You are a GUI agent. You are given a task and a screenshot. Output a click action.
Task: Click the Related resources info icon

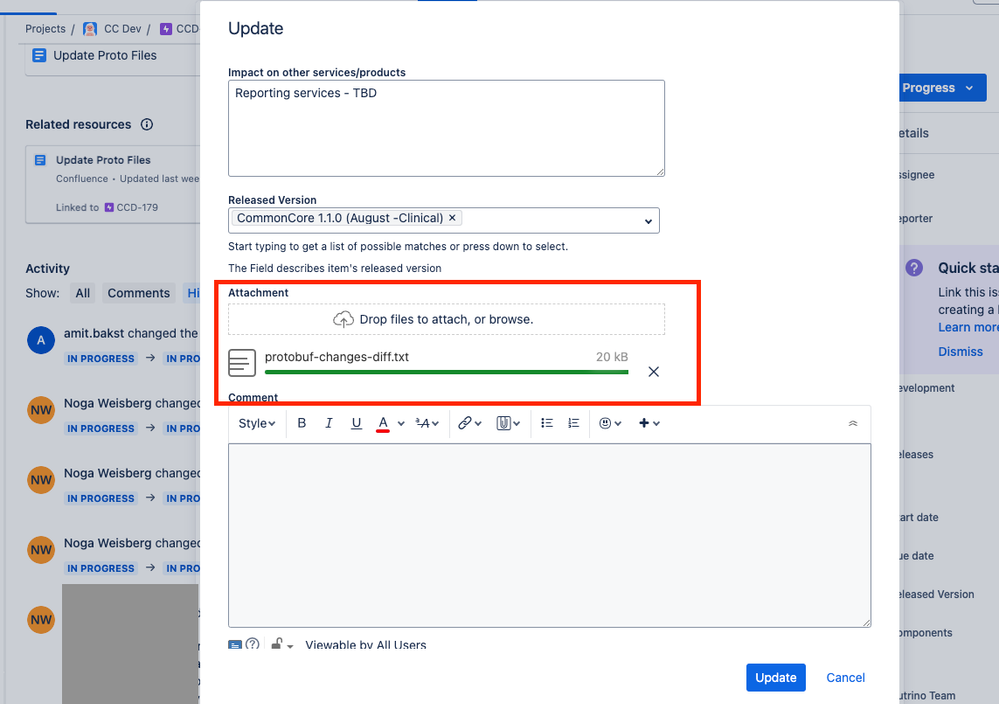[x=147, y=124]
